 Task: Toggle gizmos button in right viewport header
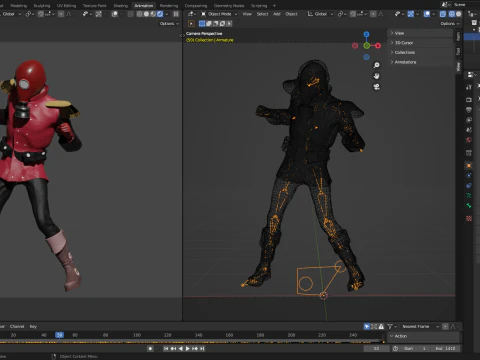tap(411, 14)
